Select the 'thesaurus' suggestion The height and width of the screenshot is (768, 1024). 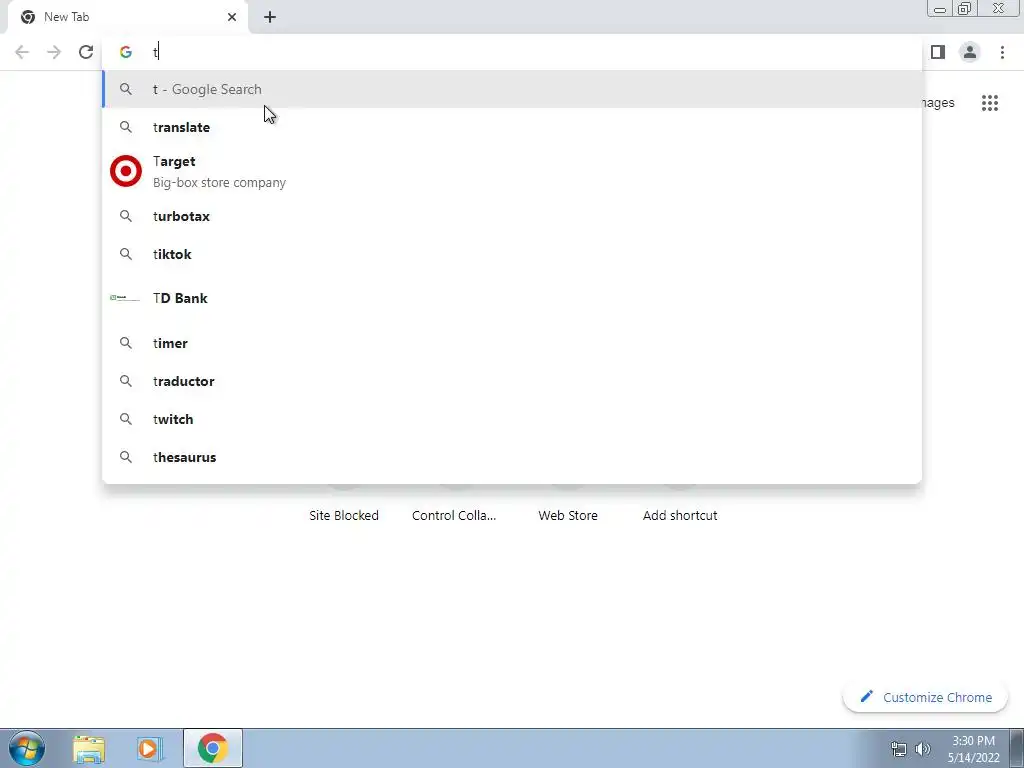512,457
